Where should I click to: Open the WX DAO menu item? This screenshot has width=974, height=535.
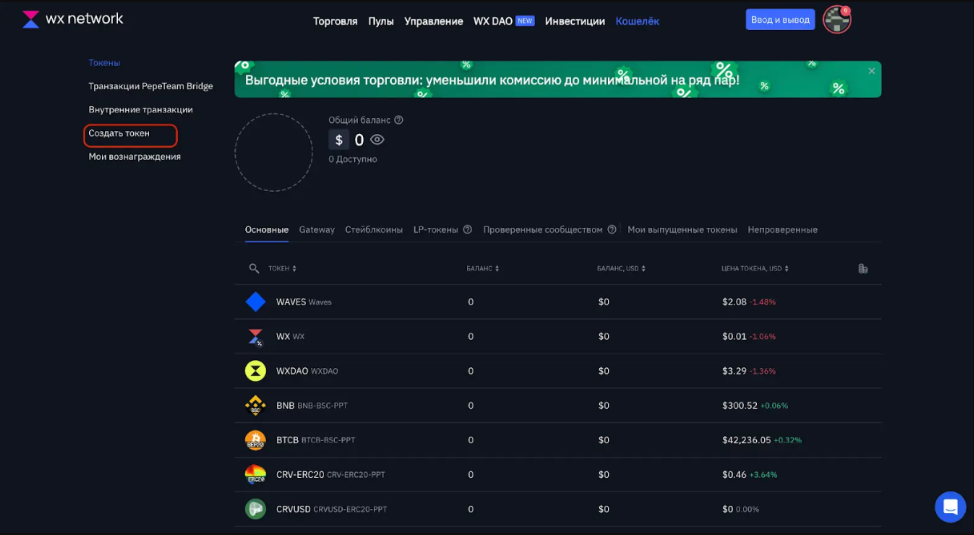(x=493, y=21)
